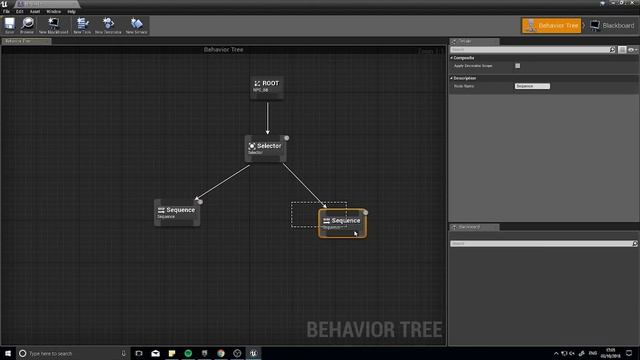
Task: Open the Details property matrix grid icon
Action: click(x=622, y=49)
